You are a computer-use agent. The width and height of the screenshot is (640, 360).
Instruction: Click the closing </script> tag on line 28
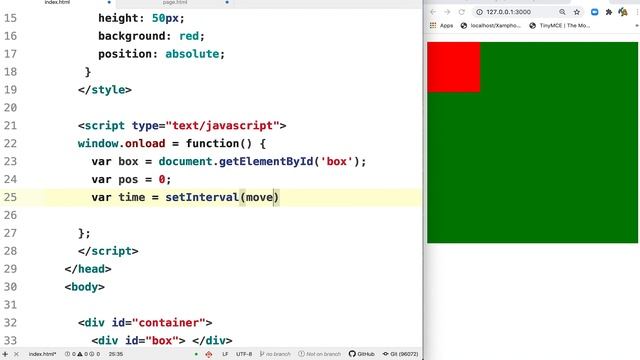[x=108, y=251]
